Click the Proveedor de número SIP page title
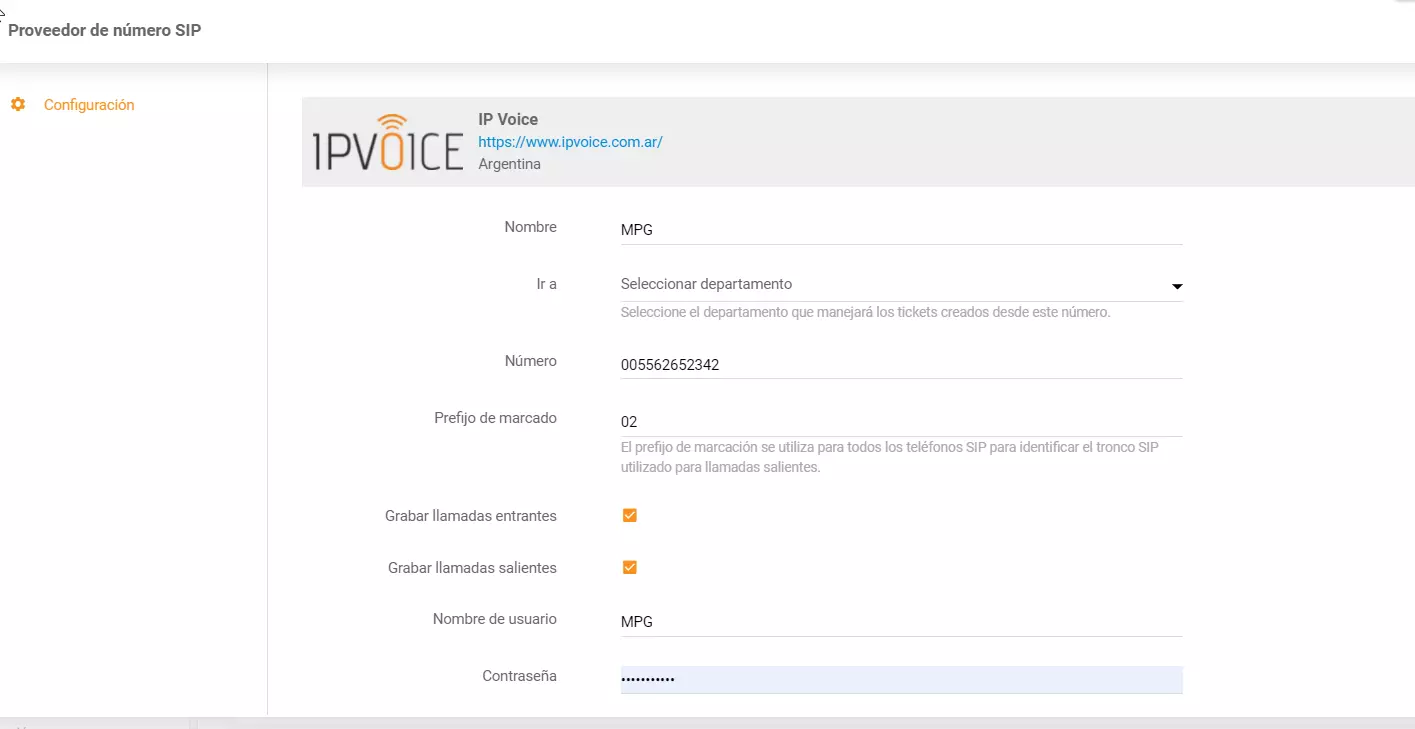The height and width of the screenshot is (729, 1415). [104, 30]
